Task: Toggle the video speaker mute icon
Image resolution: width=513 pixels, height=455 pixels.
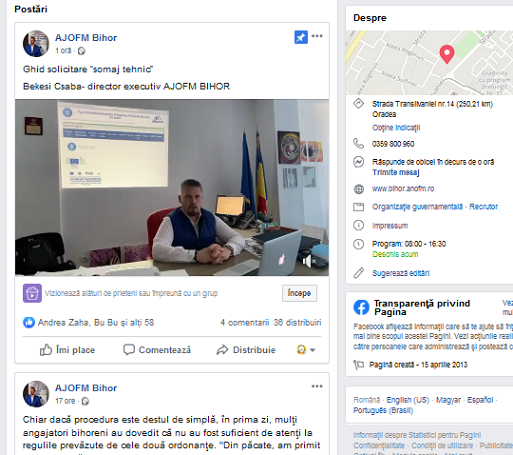Action: (x=307, y=261)
